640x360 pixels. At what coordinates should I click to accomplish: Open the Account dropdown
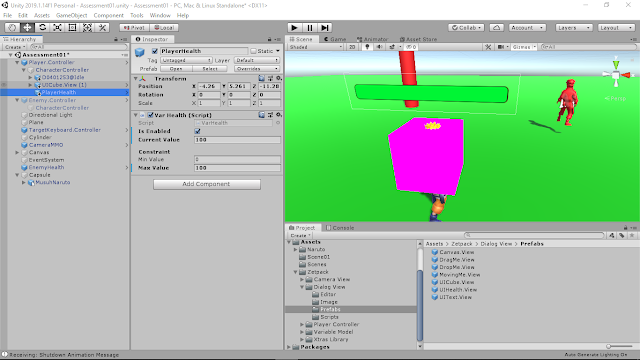[x=527, y=27]
